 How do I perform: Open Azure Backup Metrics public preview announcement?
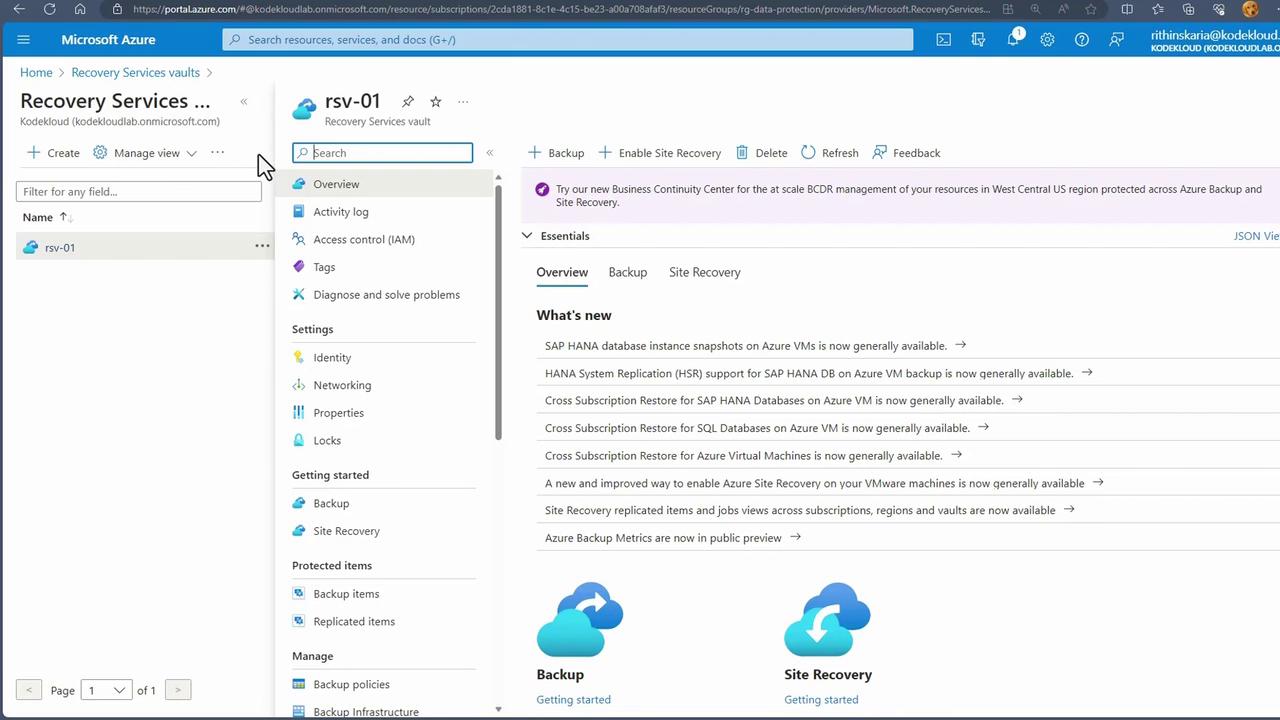(663, 538)
